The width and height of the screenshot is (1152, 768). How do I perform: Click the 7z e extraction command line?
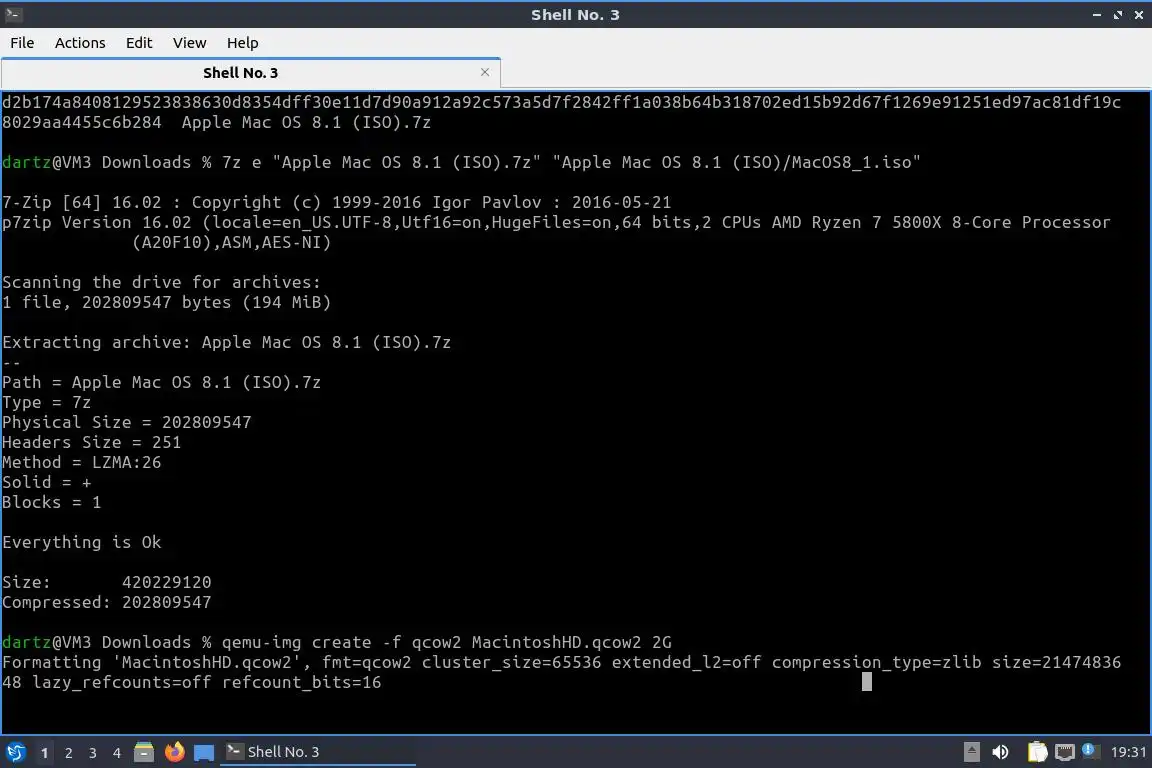(461, 162)
